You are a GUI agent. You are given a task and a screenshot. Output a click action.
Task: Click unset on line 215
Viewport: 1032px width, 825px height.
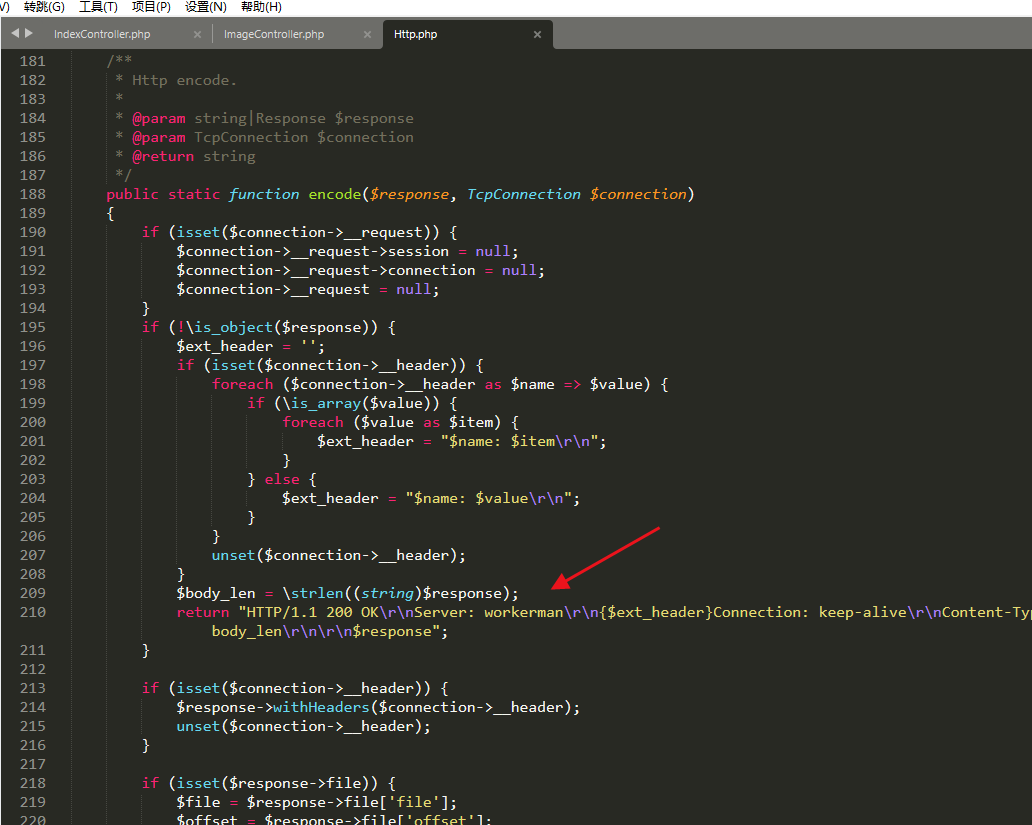(198, 726)
